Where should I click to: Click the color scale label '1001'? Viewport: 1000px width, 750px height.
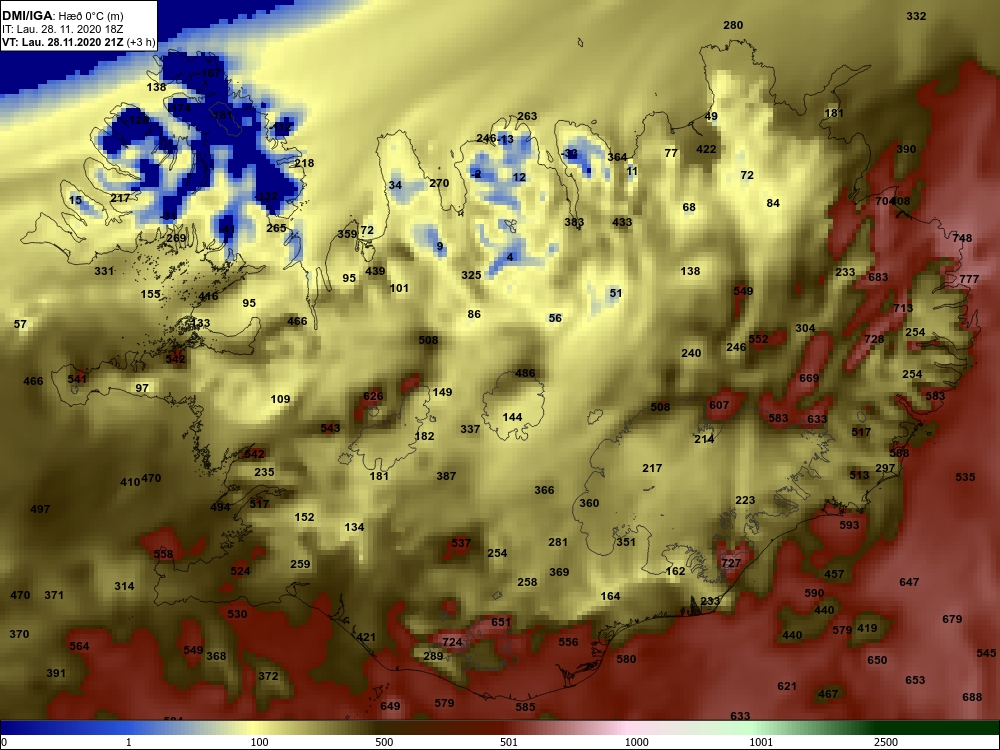[x=761, y=742]
